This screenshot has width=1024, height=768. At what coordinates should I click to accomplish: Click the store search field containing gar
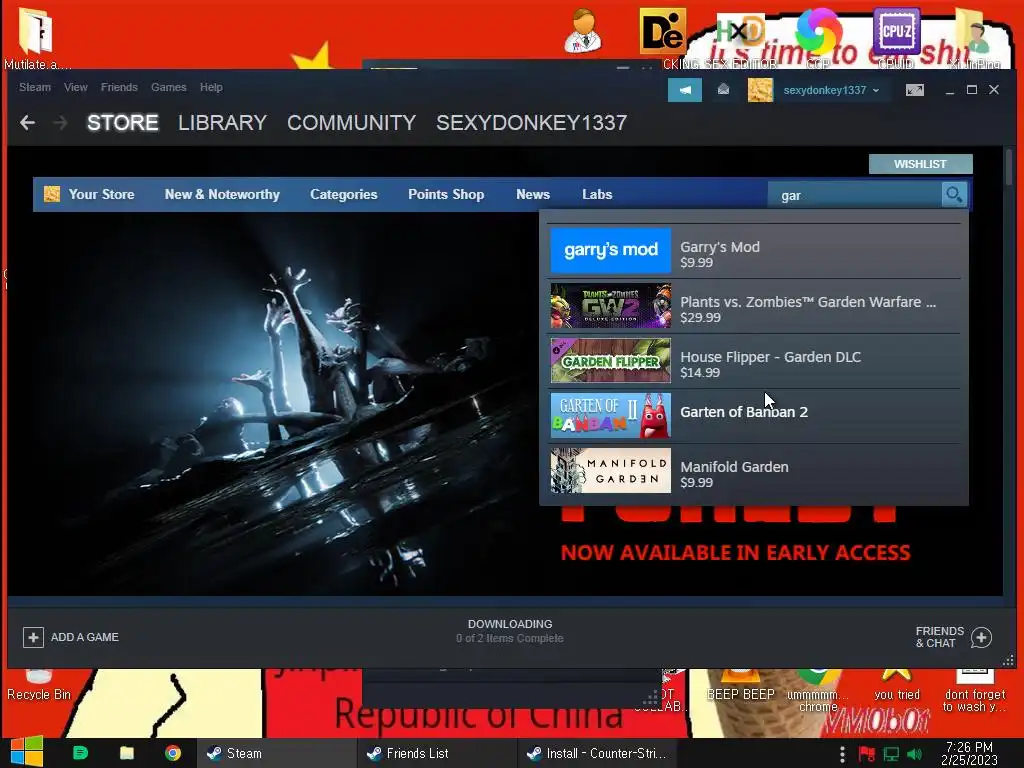click(854, 195)
